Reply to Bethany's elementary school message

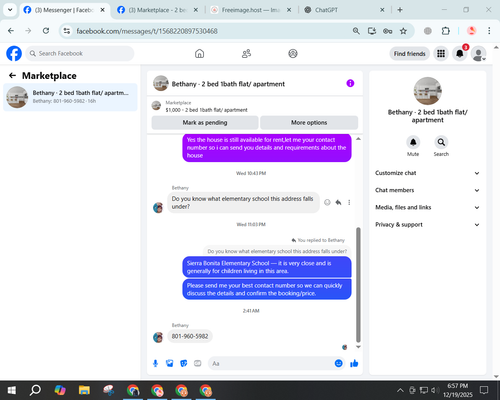point(338,202)
